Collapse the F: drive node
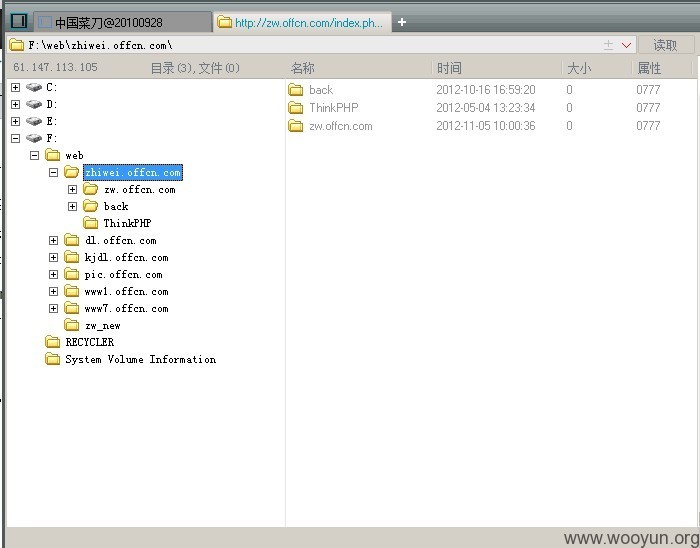Image resolution: width=700 pixels, height=548 pixels. click(16, 138)
